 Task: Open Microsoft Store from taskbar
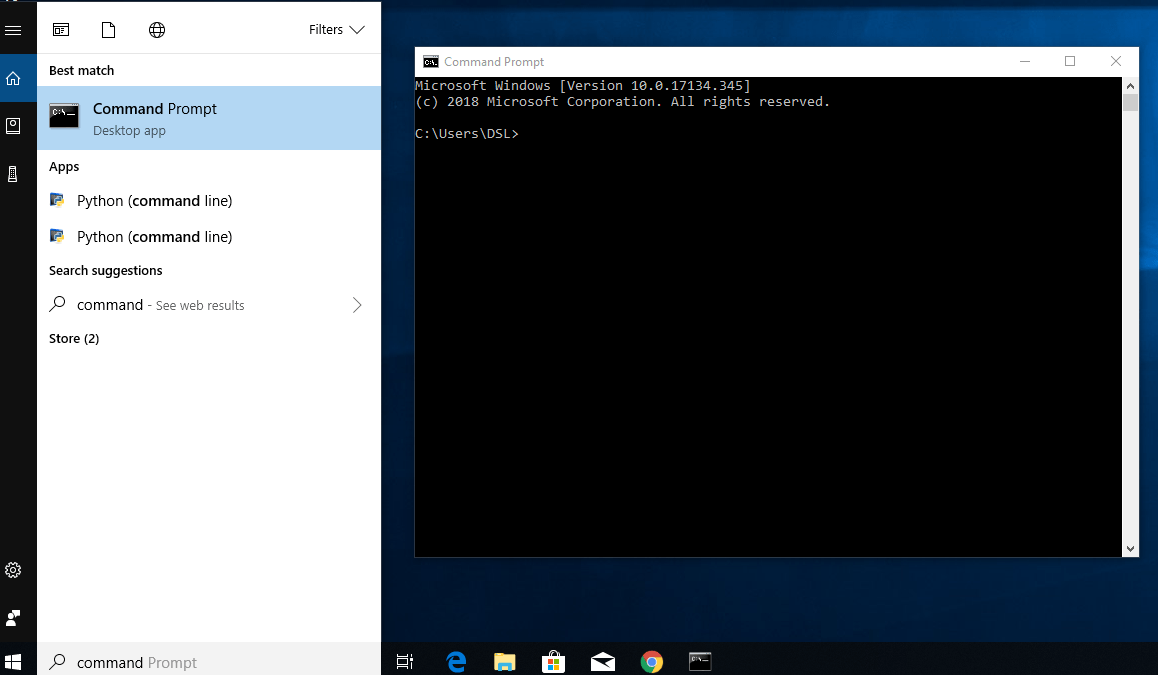point(553,662)
